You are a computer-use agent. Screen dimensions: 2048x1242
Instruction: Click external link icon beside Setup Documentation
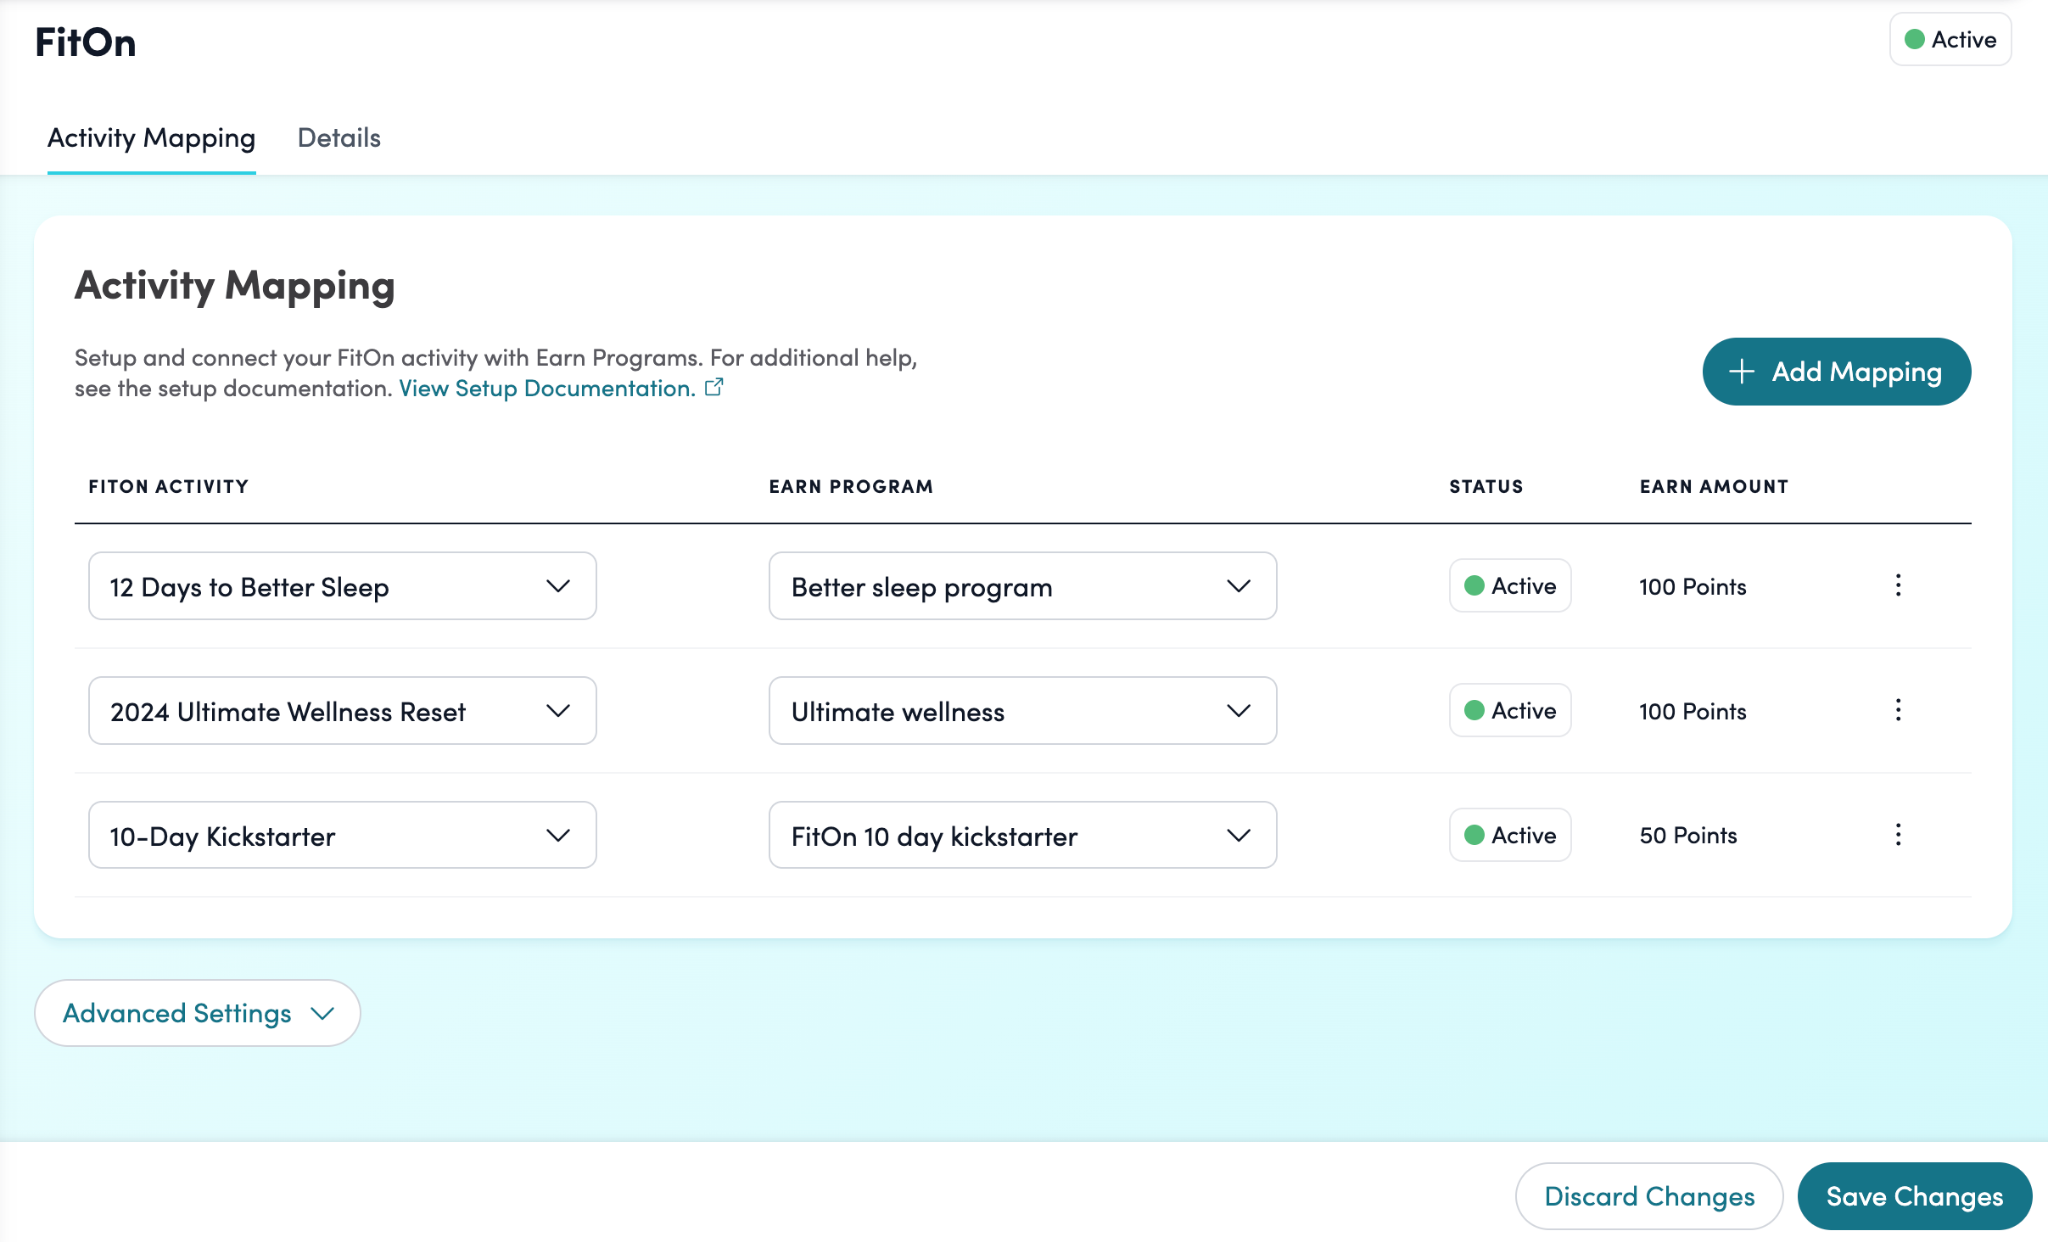tap(714, 388)
